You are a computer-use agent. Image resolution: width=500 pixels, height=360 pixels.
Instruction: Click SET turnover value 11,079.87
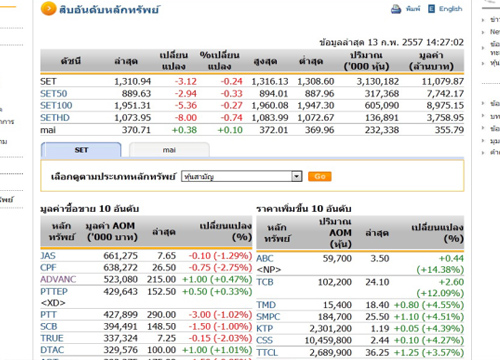coord(443,82)
